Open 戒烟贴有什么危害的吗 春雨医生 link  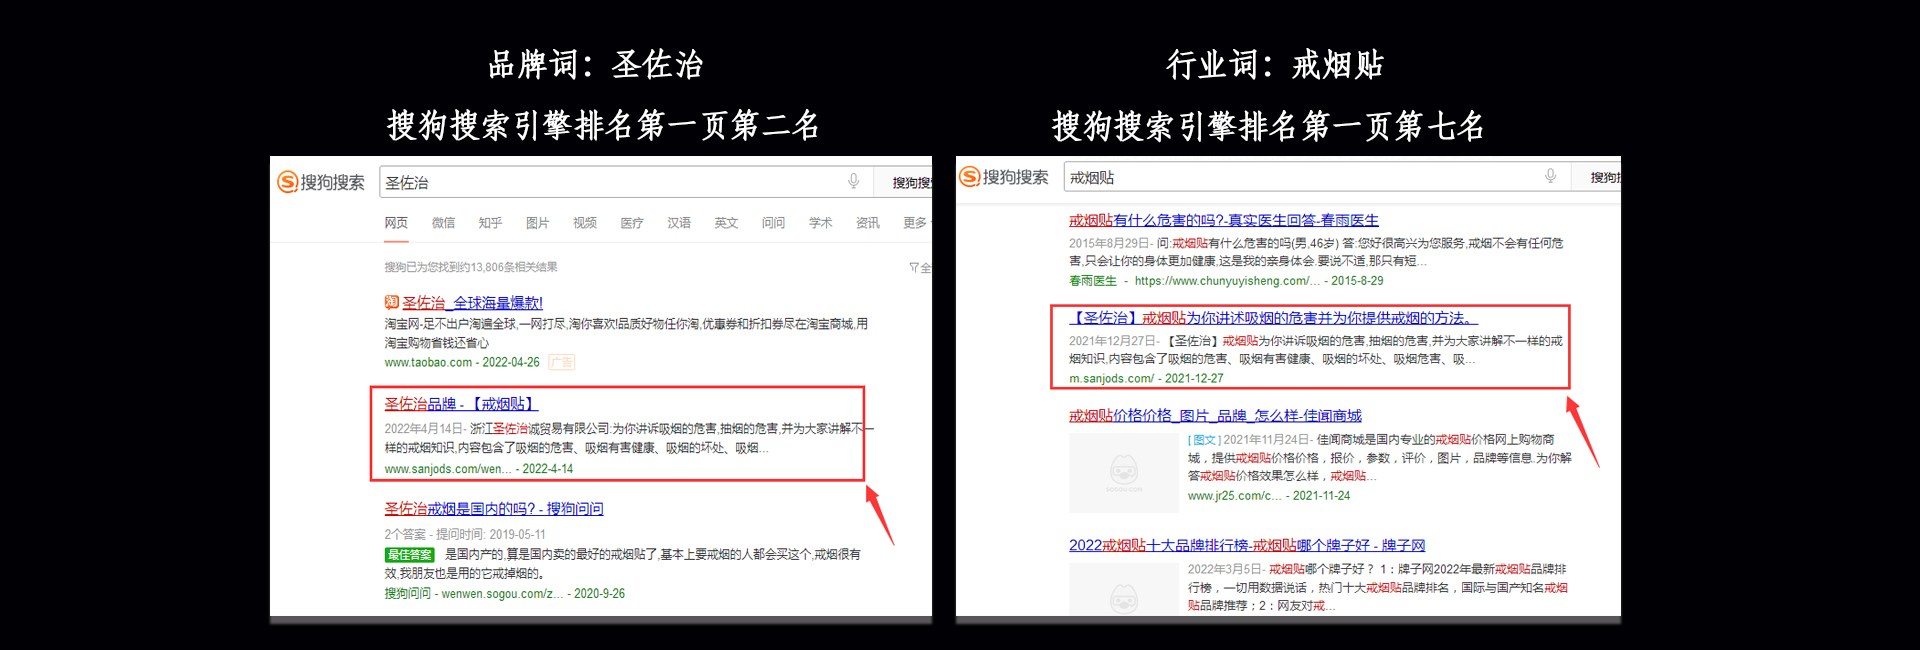(x=1224, y=220)
